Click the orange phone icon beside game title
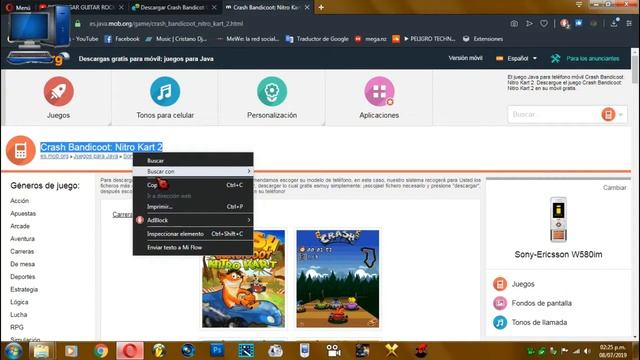Screen dimensions: 640x360 (20, 151)
